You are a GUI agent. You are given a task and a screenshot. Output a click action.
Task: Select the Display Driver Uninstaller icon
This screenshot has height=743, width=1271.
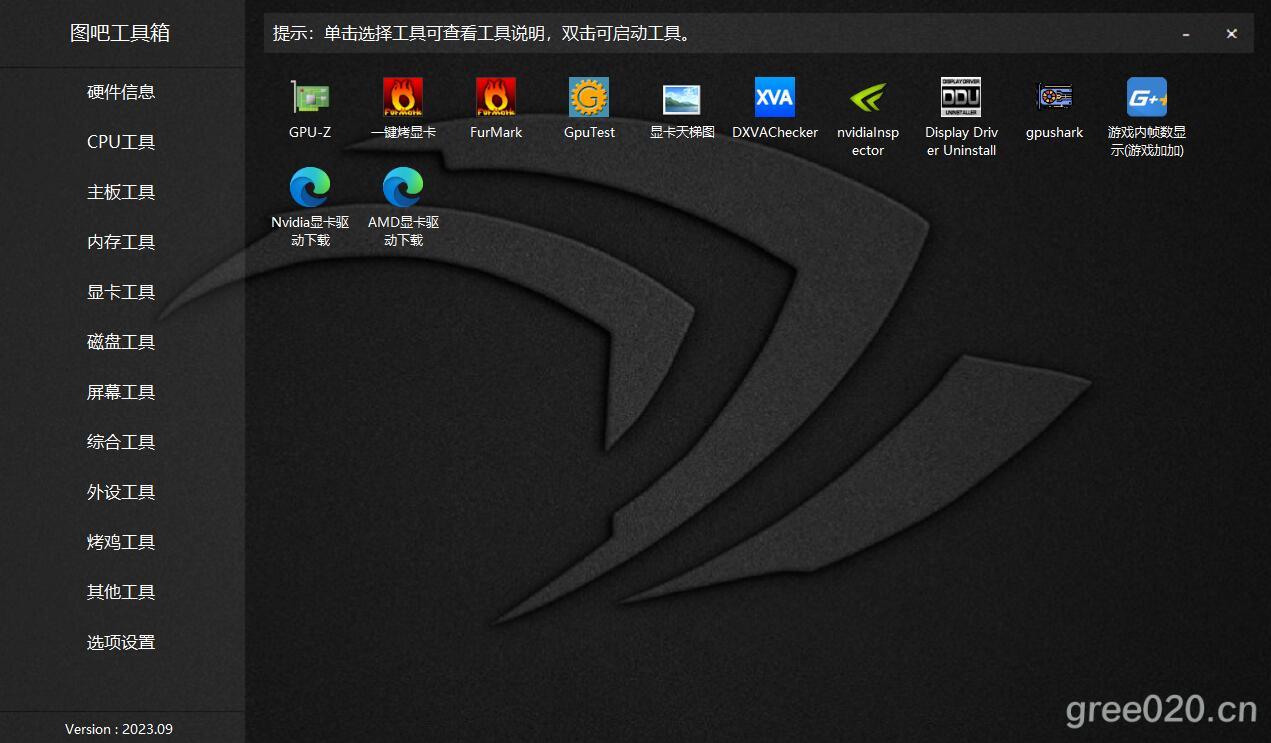tap(961, 98)
